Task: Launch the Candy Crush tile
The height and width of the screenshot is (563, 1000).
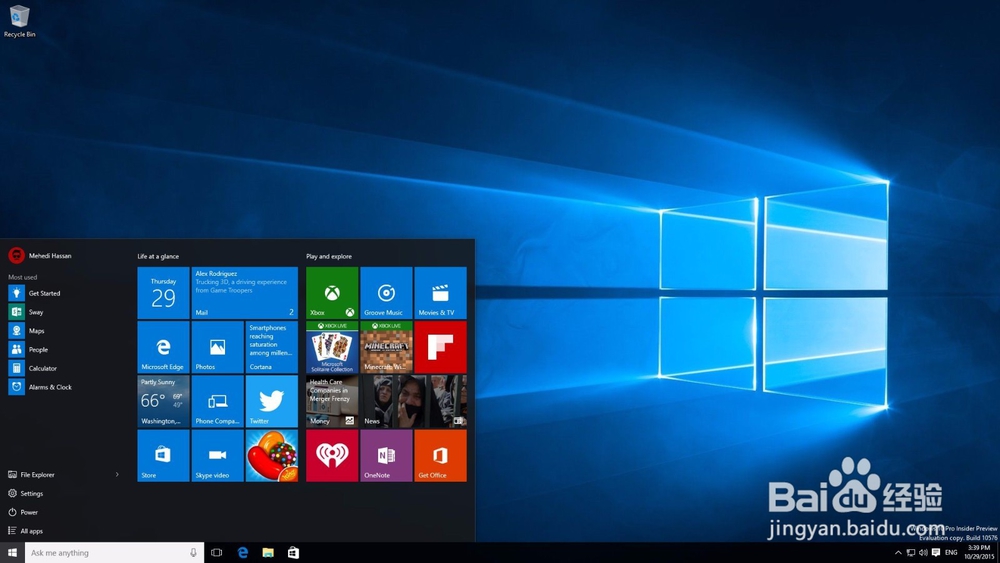Action: point(272,455)
